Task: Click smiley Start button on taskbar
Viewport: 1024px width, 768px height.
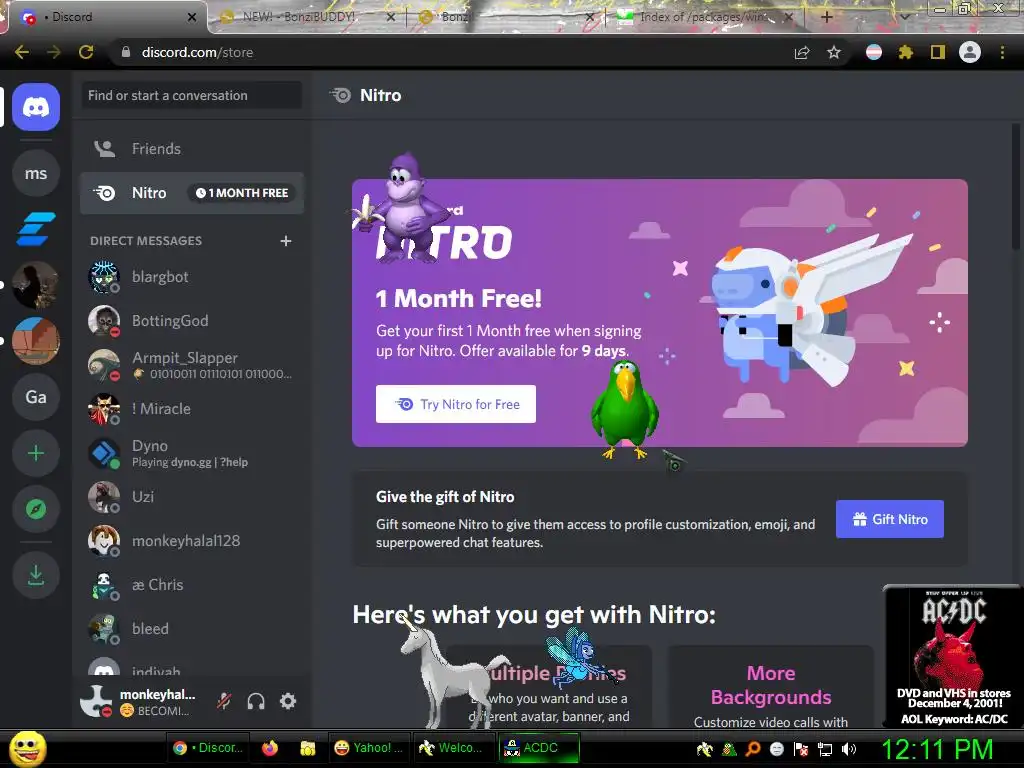Action: (x=27, y=748)
